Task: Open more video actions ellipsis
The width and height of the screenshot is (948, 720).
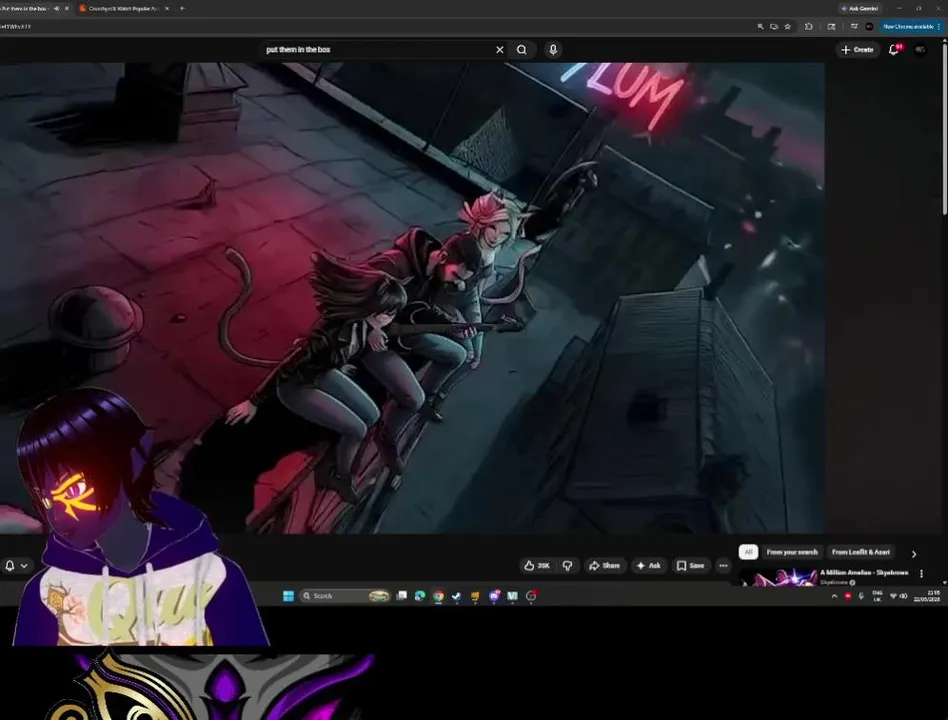Action: point(723,565)
